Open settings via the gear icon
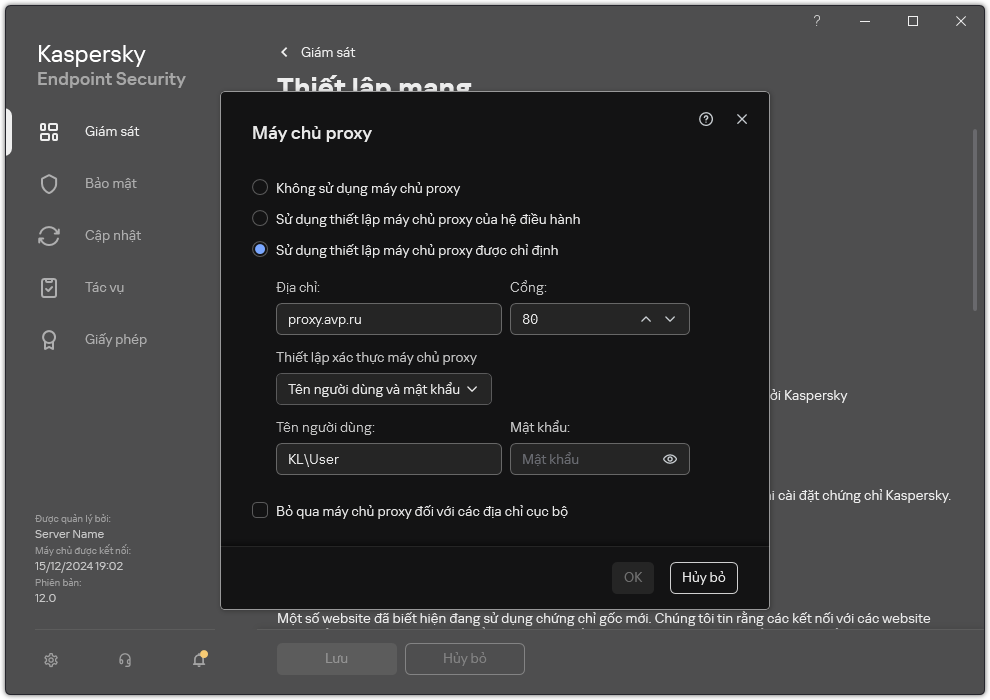The width and height of the screenshot is (990, 700). [51, 660]
